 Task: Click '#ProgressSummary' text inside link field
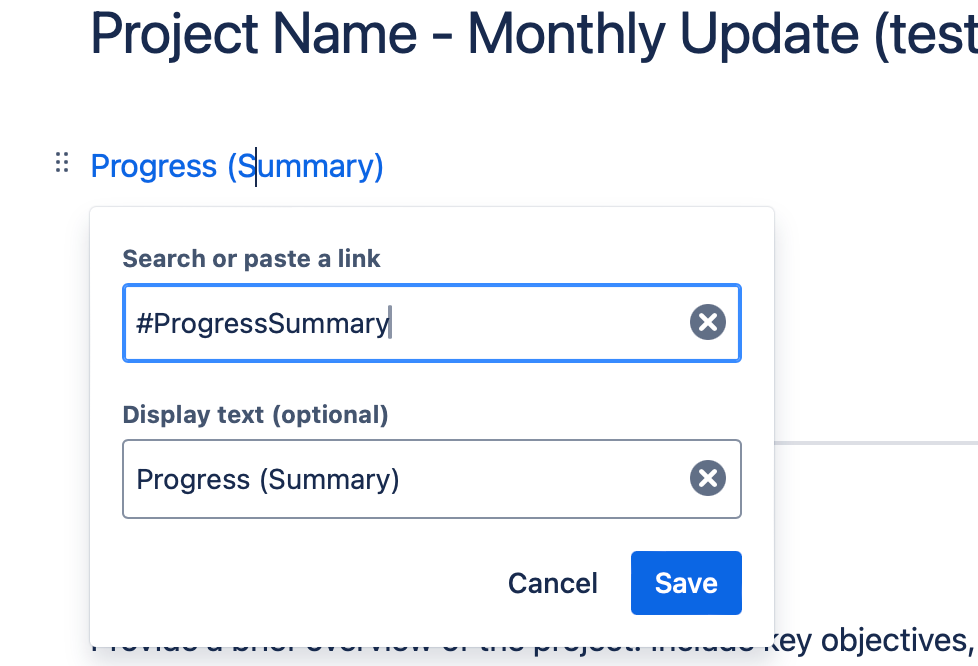coord(263,323)
